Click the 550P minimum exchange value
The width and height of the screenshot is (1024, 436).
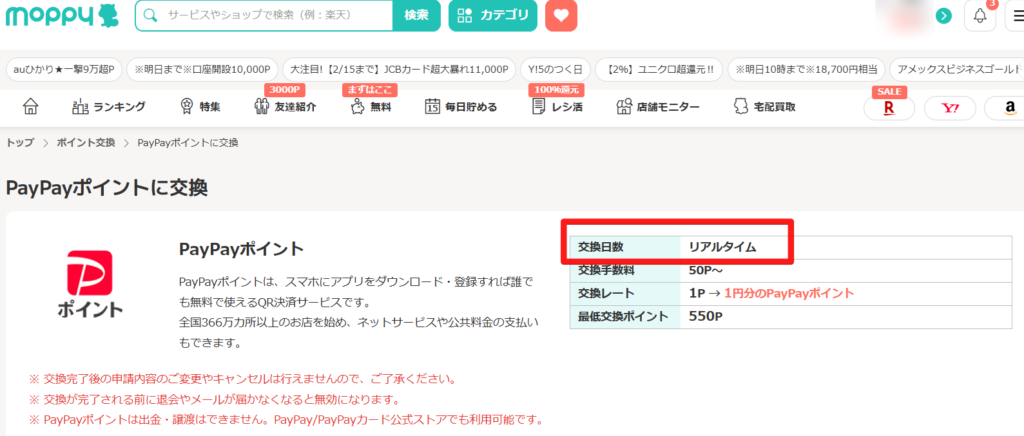[706, 317]
